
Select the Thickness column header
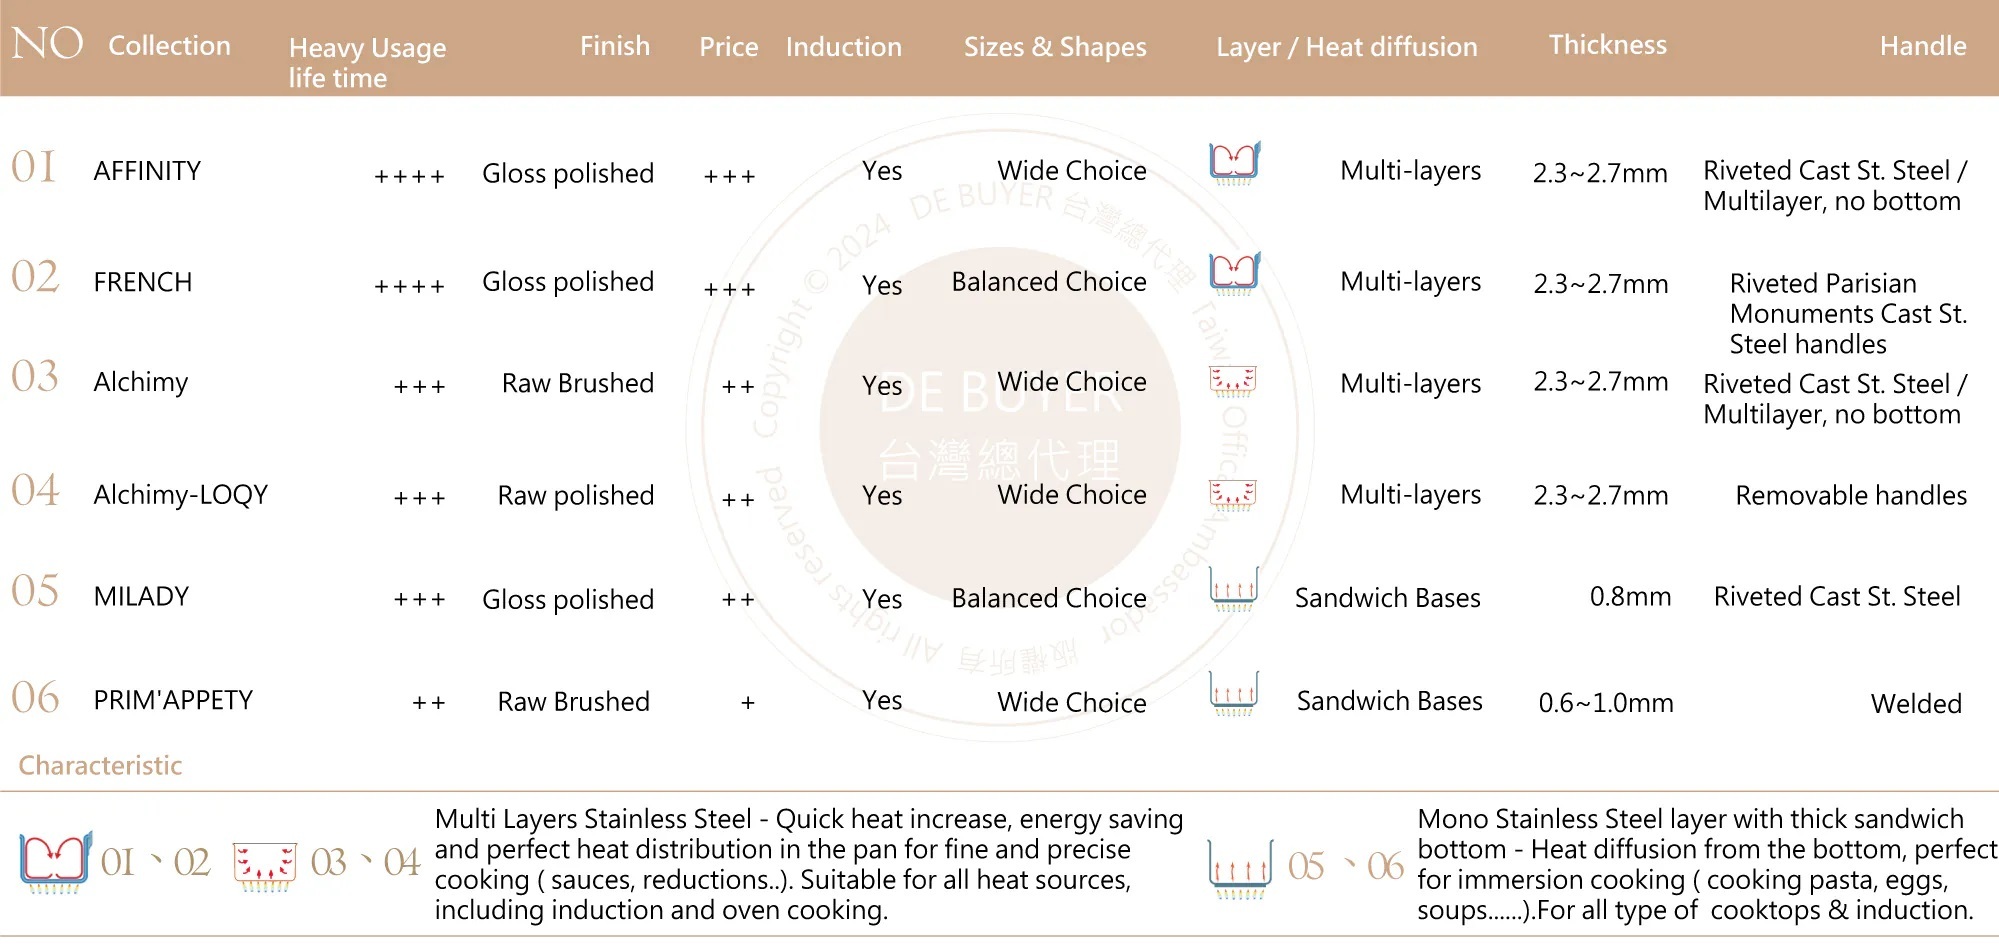[x=1607, y=45]
